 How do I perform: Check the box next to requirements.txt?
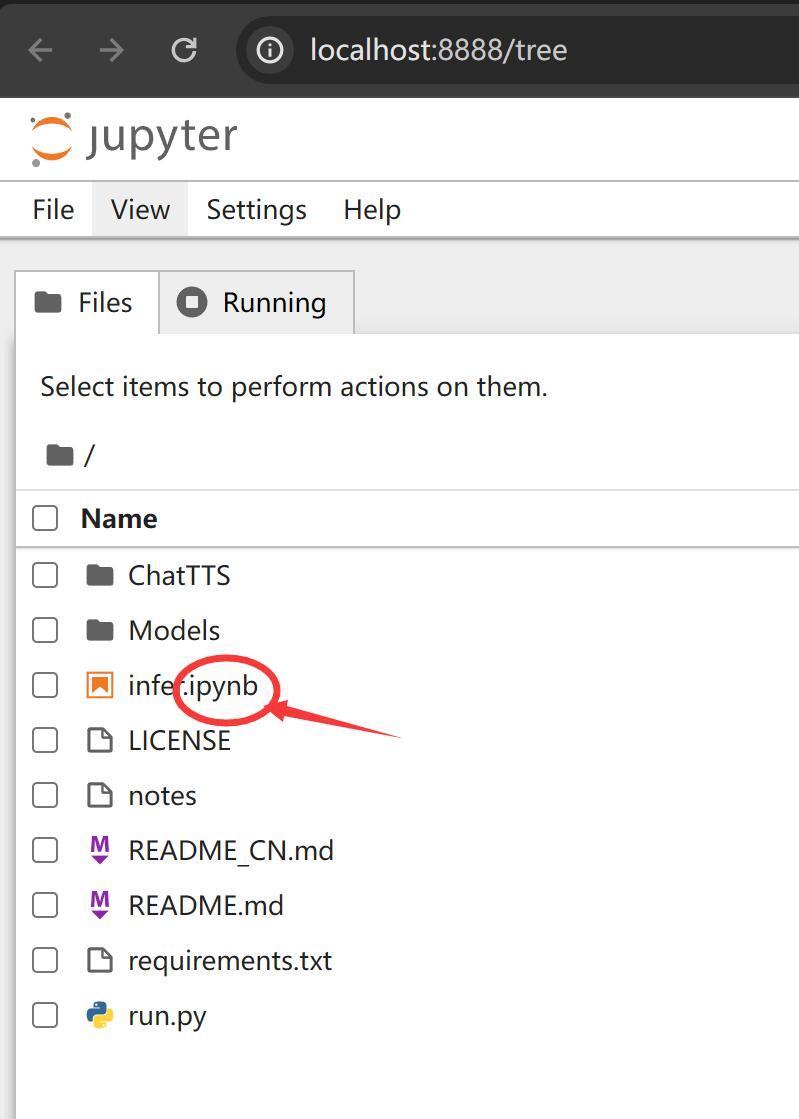45,960
